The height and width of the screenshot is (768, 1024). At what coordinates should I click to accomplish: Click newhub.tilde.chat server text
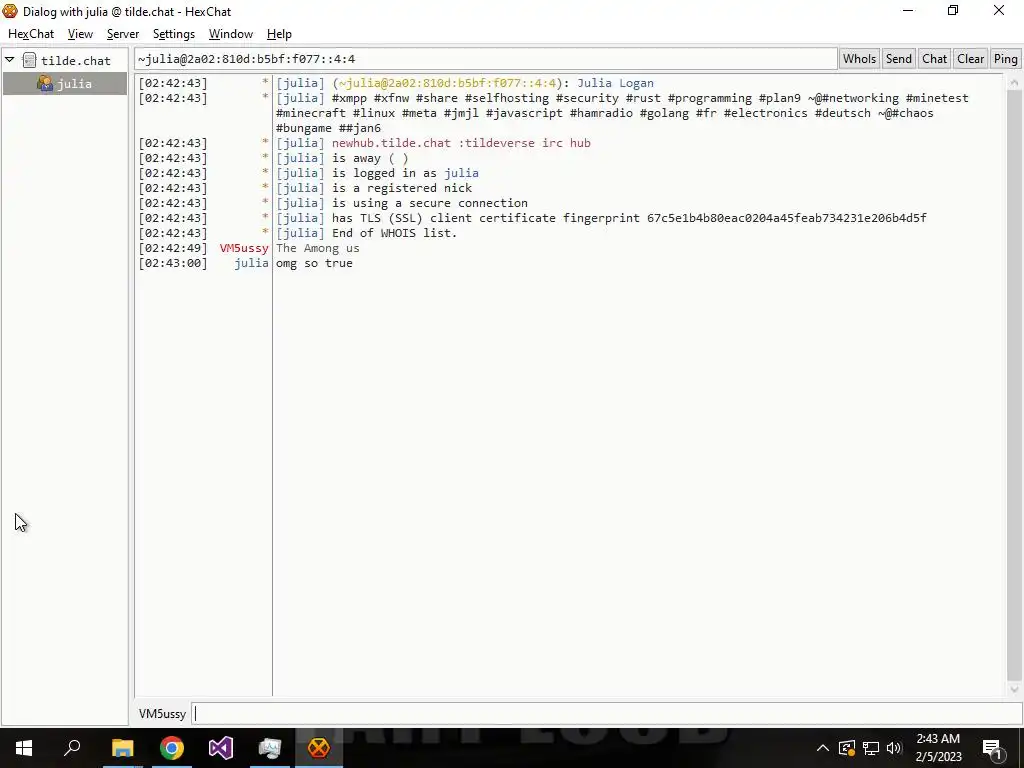(391, 143)
